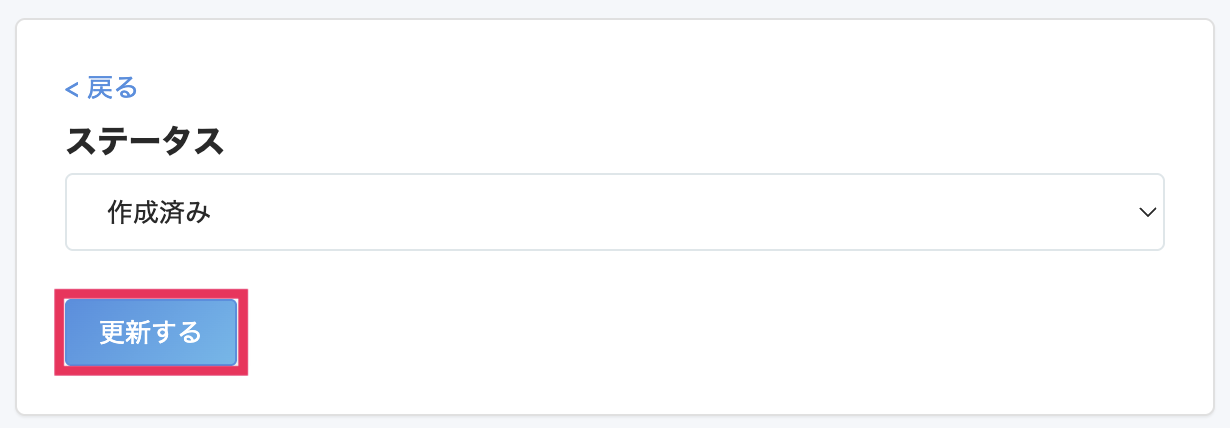The image size is (1230, 428).
Task: Open the ステータス dropdown
Action: click(614, 212)
